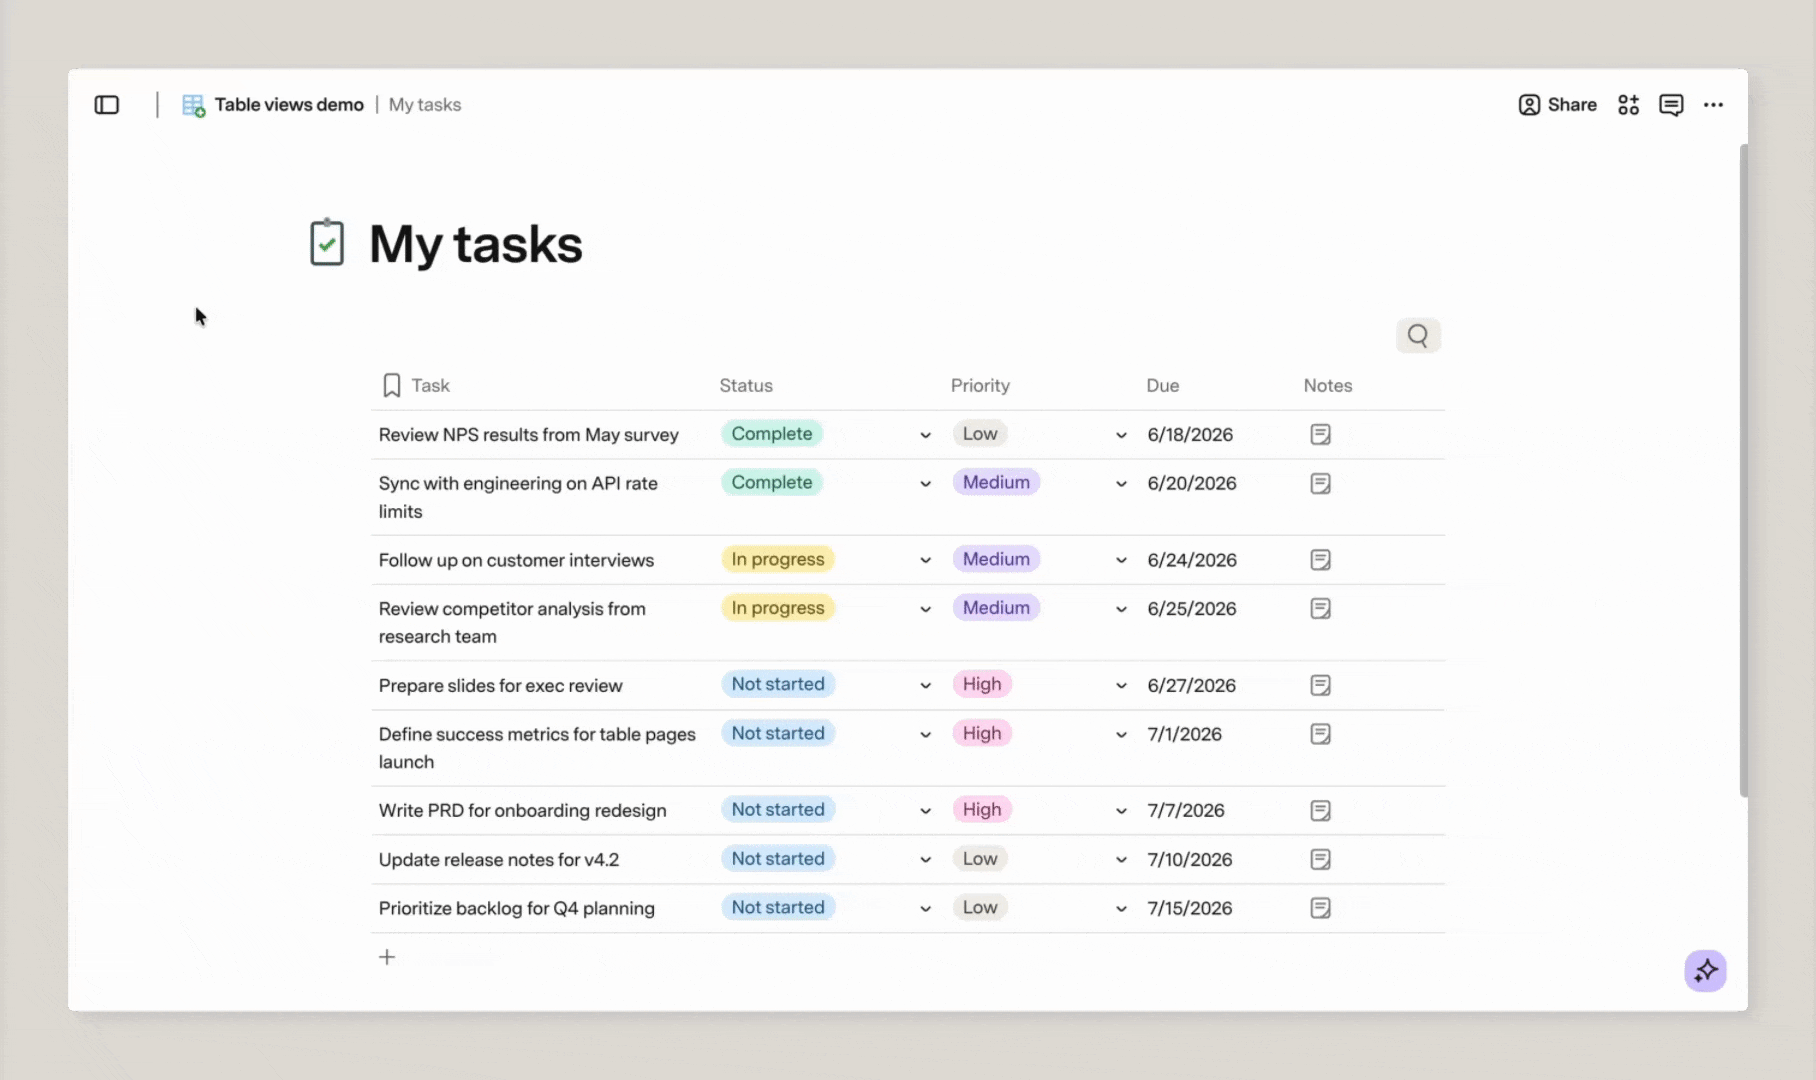Screen dimensions: 1816x1080
Task: Click due date 6/18/2026
Action: (x=1190, y=435)
